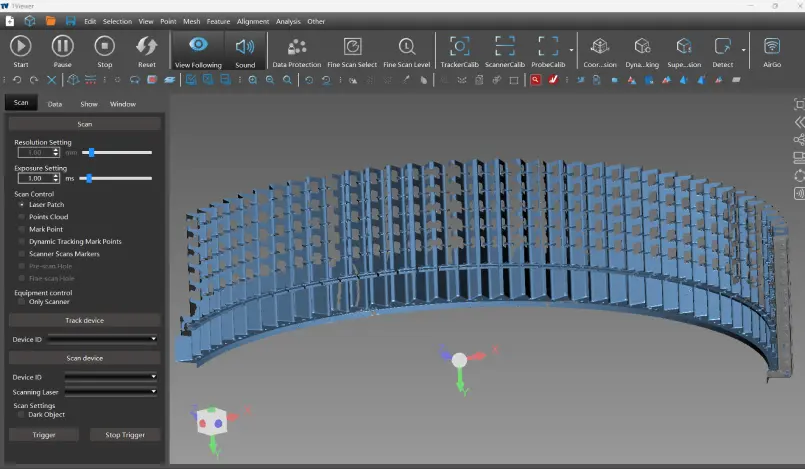805x469 pixels.
Task: Click the red checkmark circle icon
Action: (x=553, y=80)
